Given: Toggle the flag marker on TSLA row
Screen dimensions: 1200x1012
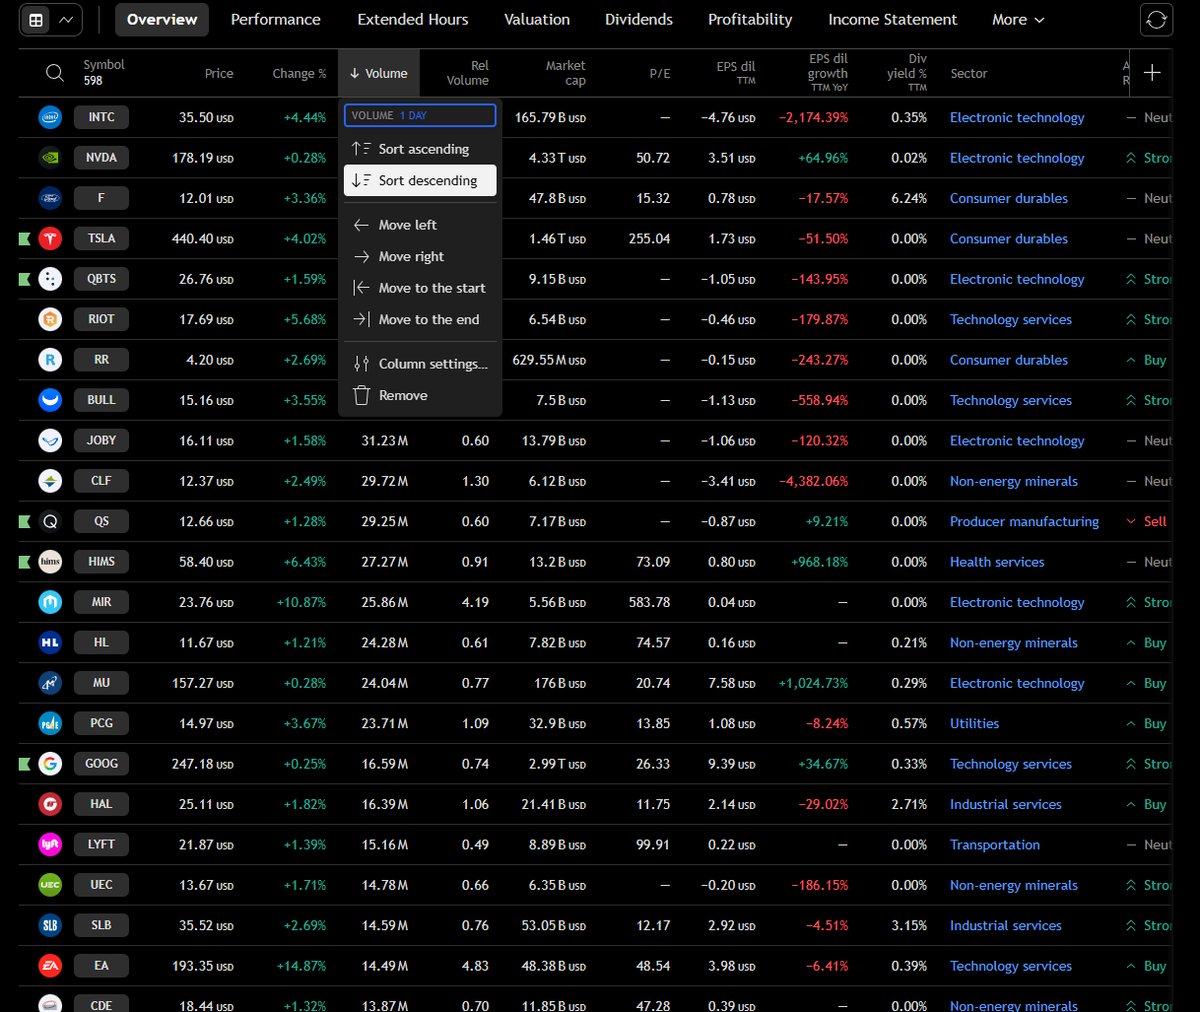Looking at the screenshot, I should click(25, 239).
